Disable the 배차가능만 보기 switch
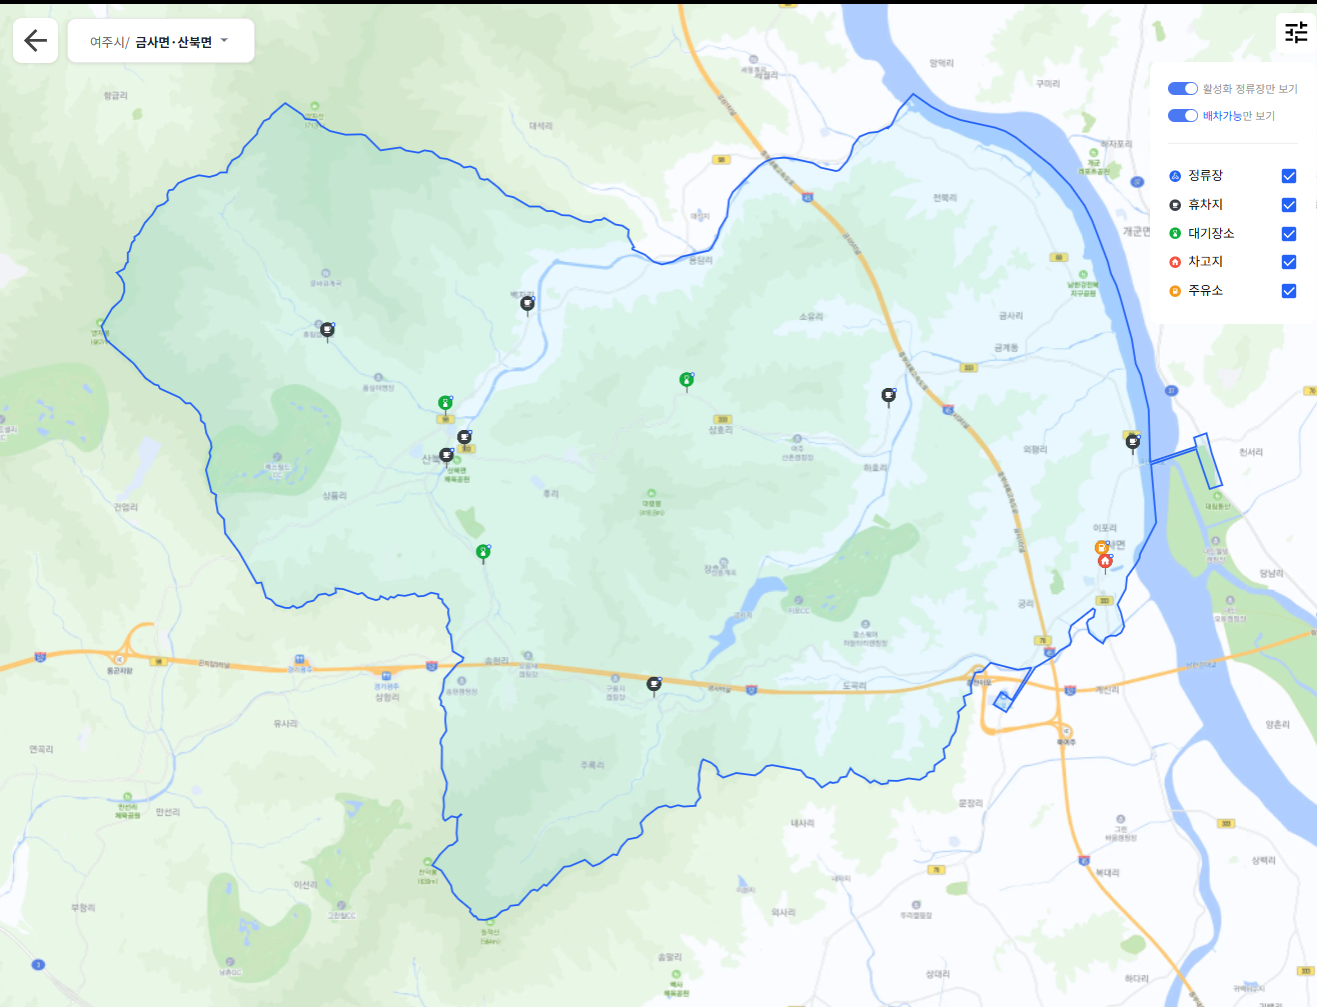 click(x=1182, y=116)
